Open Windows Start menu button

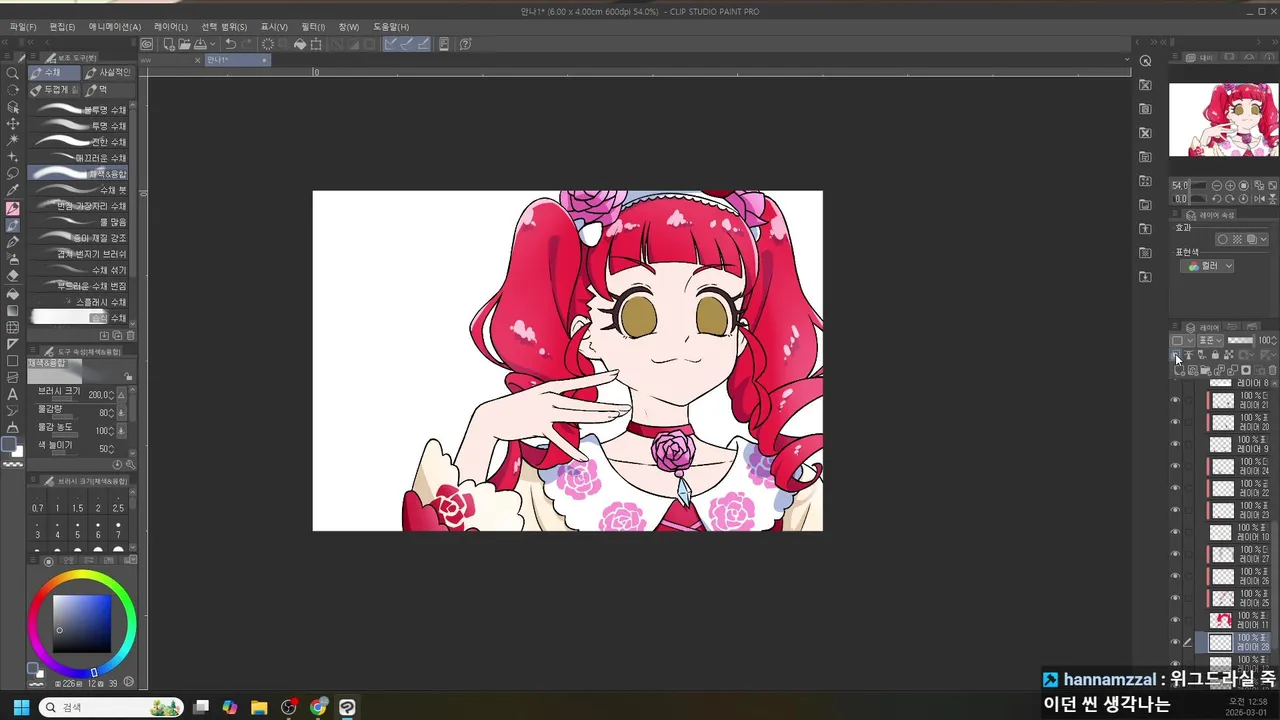[x=20, y=707]
